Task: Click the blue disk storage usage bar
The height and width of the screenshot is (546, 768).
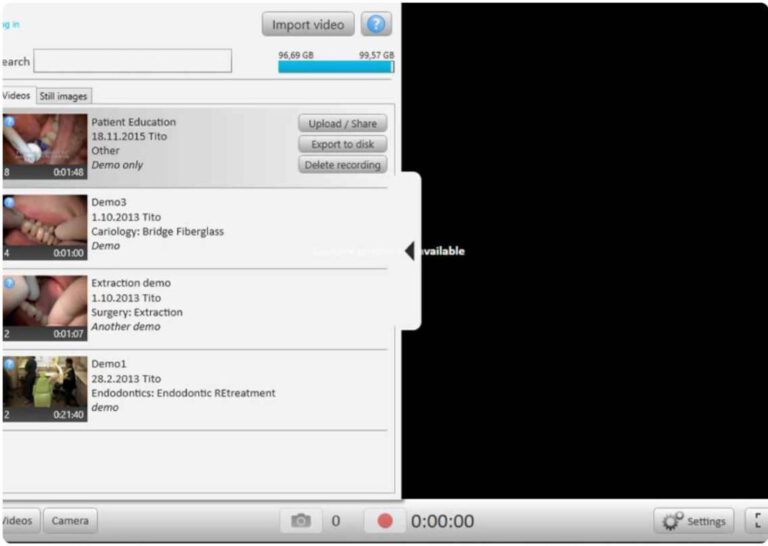Action: click(335, 67)
